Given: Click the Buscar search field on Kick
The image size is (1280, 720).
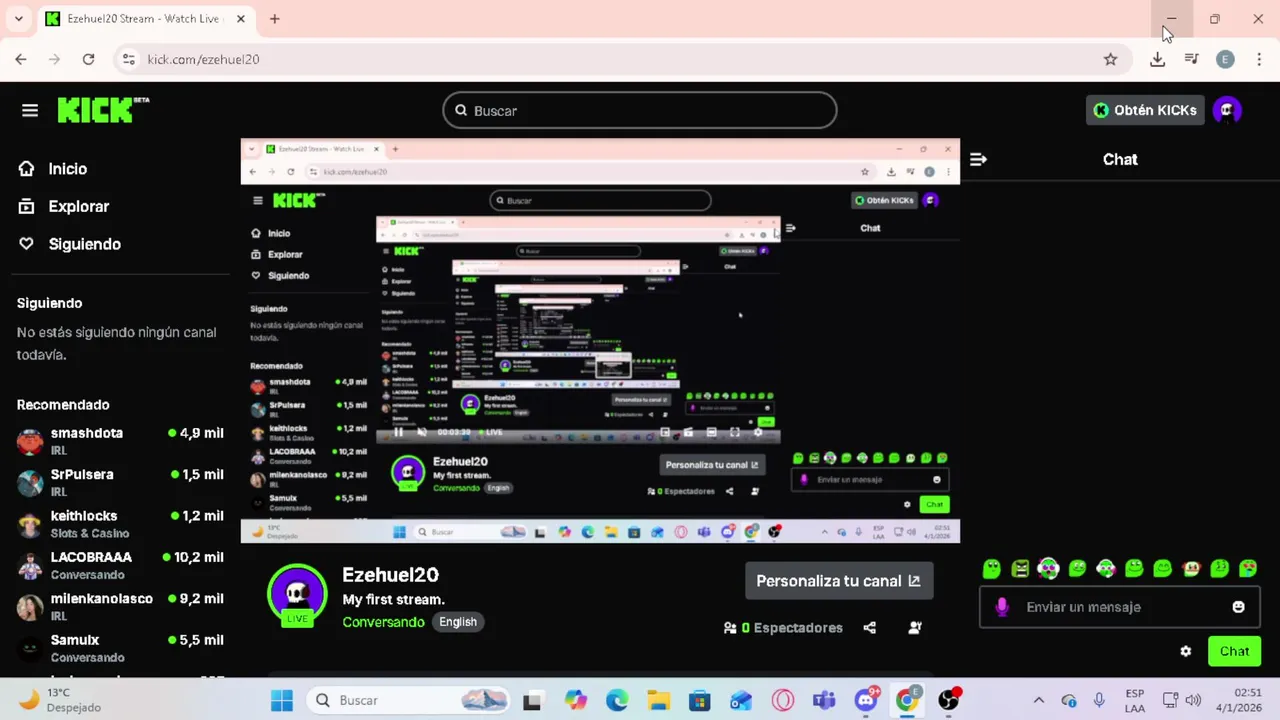Looking at the screenshot, I should click(640, 110).
